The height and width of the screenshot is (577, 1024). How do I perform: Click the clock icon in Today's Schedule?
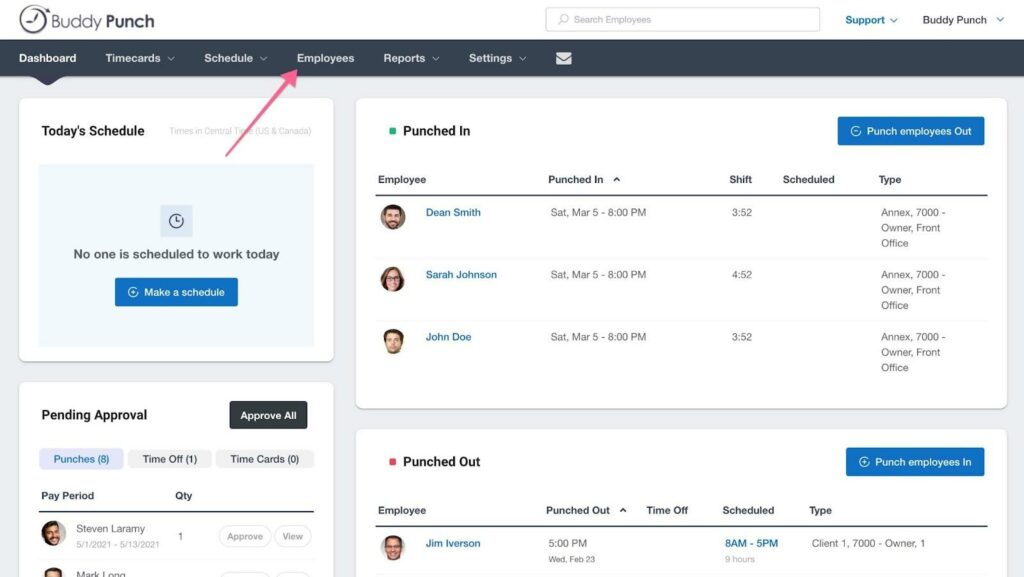[x=176, y=221]
